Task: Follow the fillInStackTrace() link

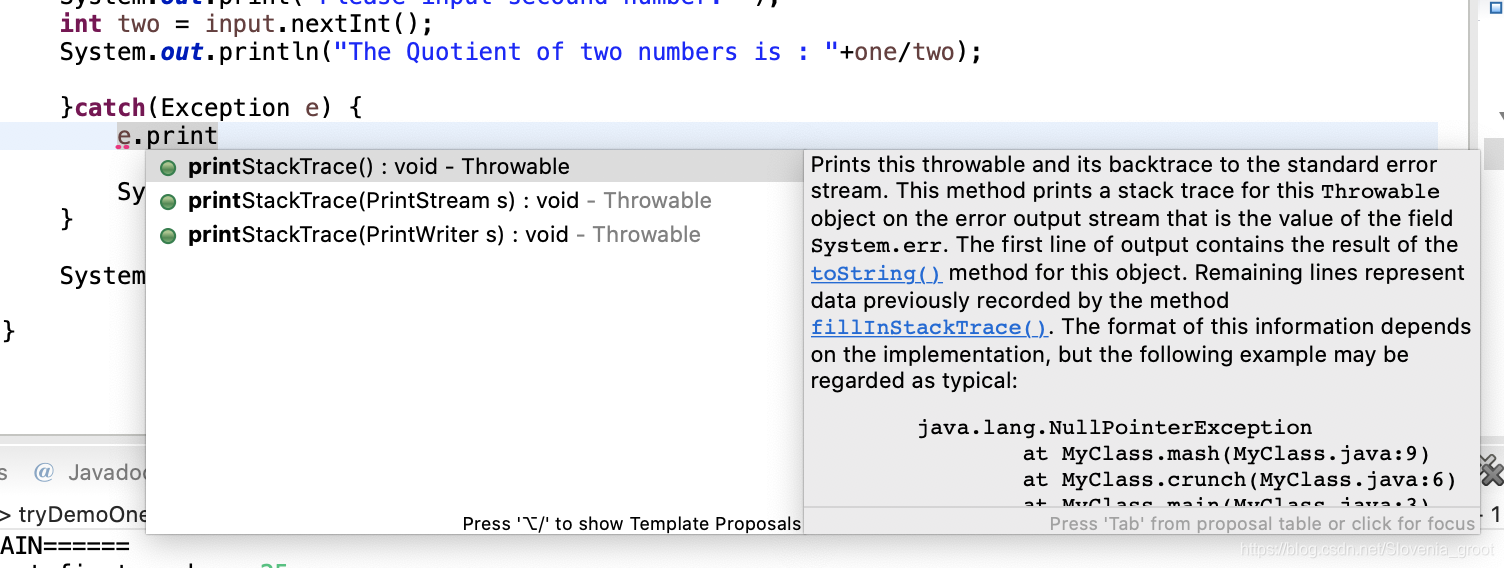Action: (x=929, y=327)
